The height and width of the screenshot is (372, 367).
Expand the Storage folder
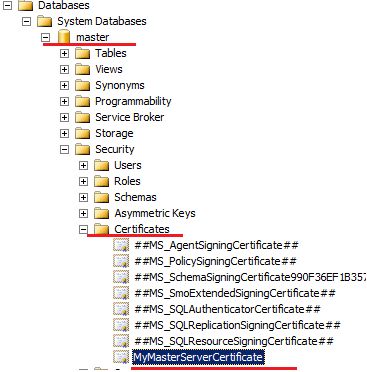[x=64, y=133]
